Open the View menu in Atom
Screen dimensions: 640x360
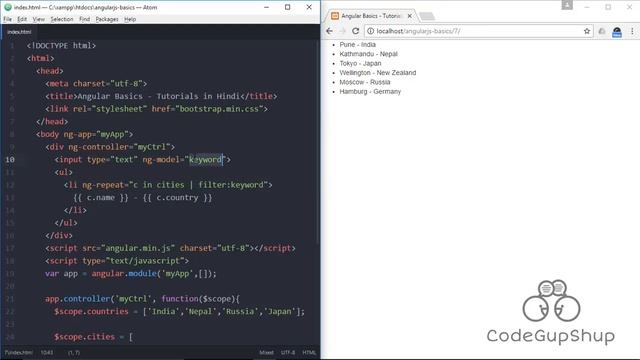39,19
